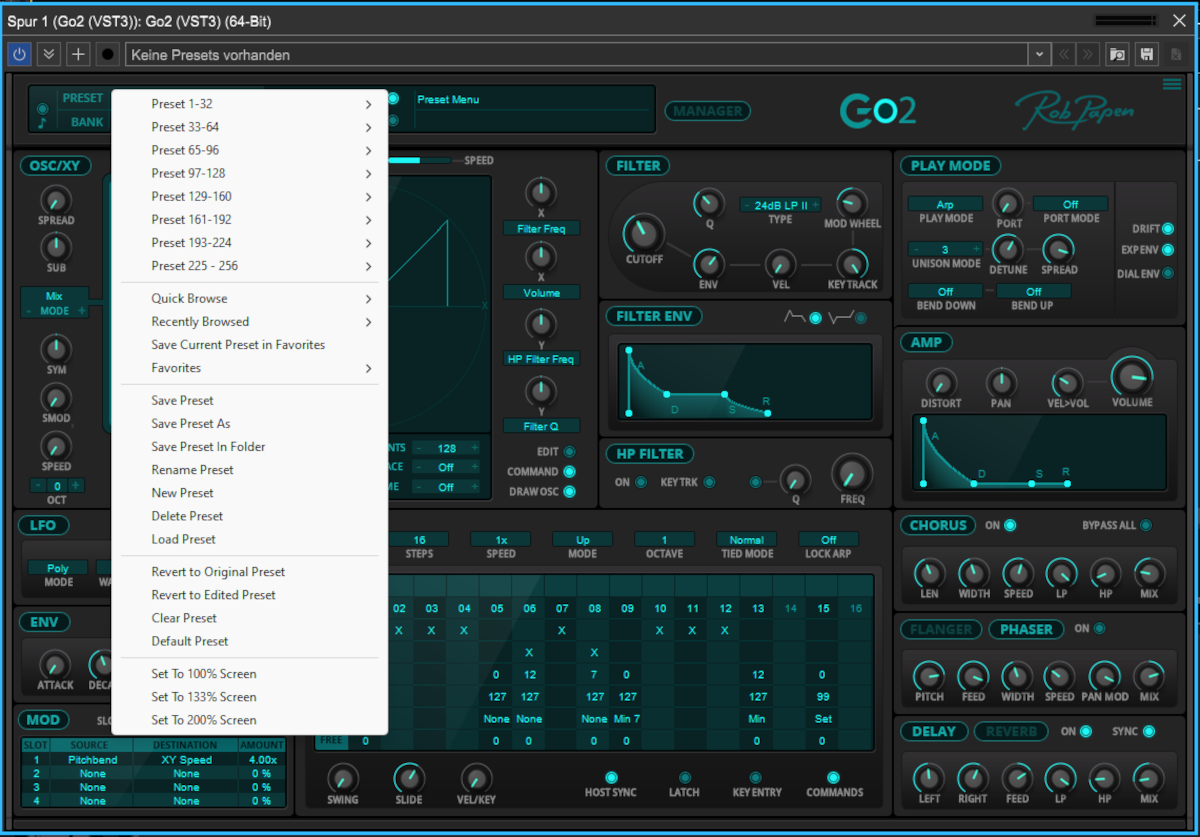The height and width of the screenshot is (837, 1200).
Task: Click the PLAY MODE section header button
Action: pos(950,166)
